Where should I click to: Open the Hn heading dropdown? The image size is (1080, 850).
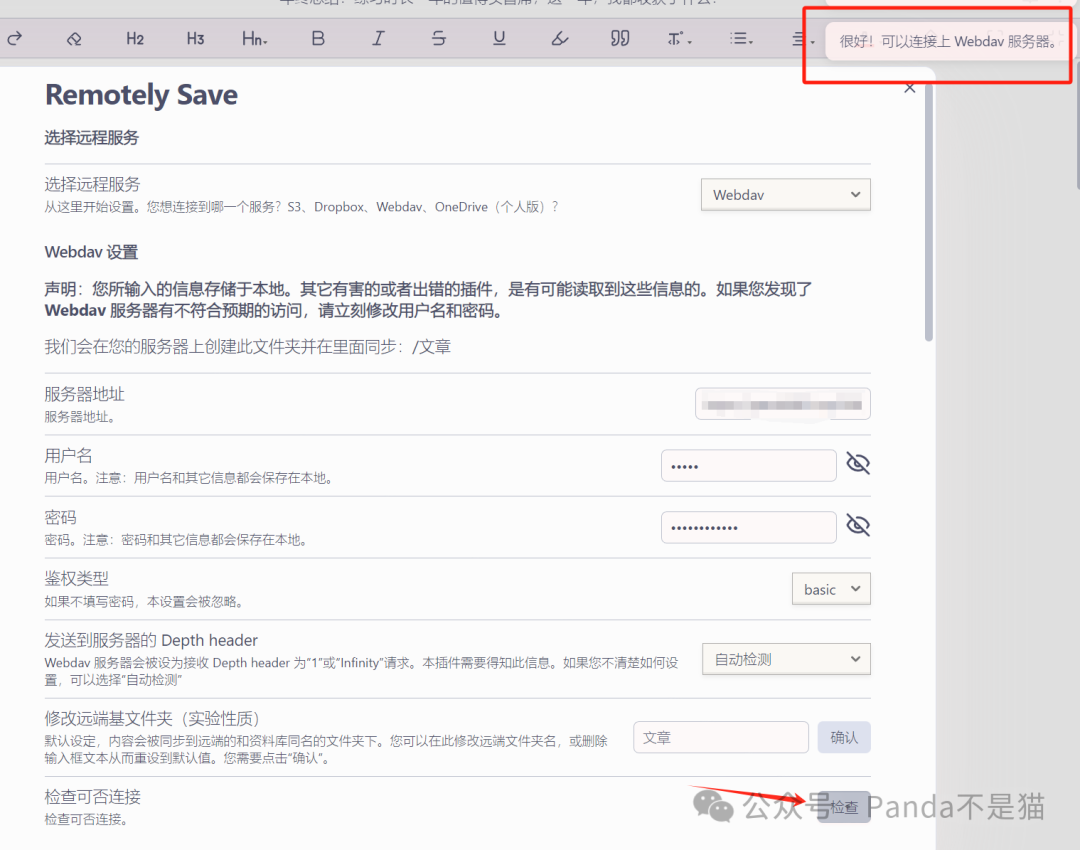click(254, 39)
